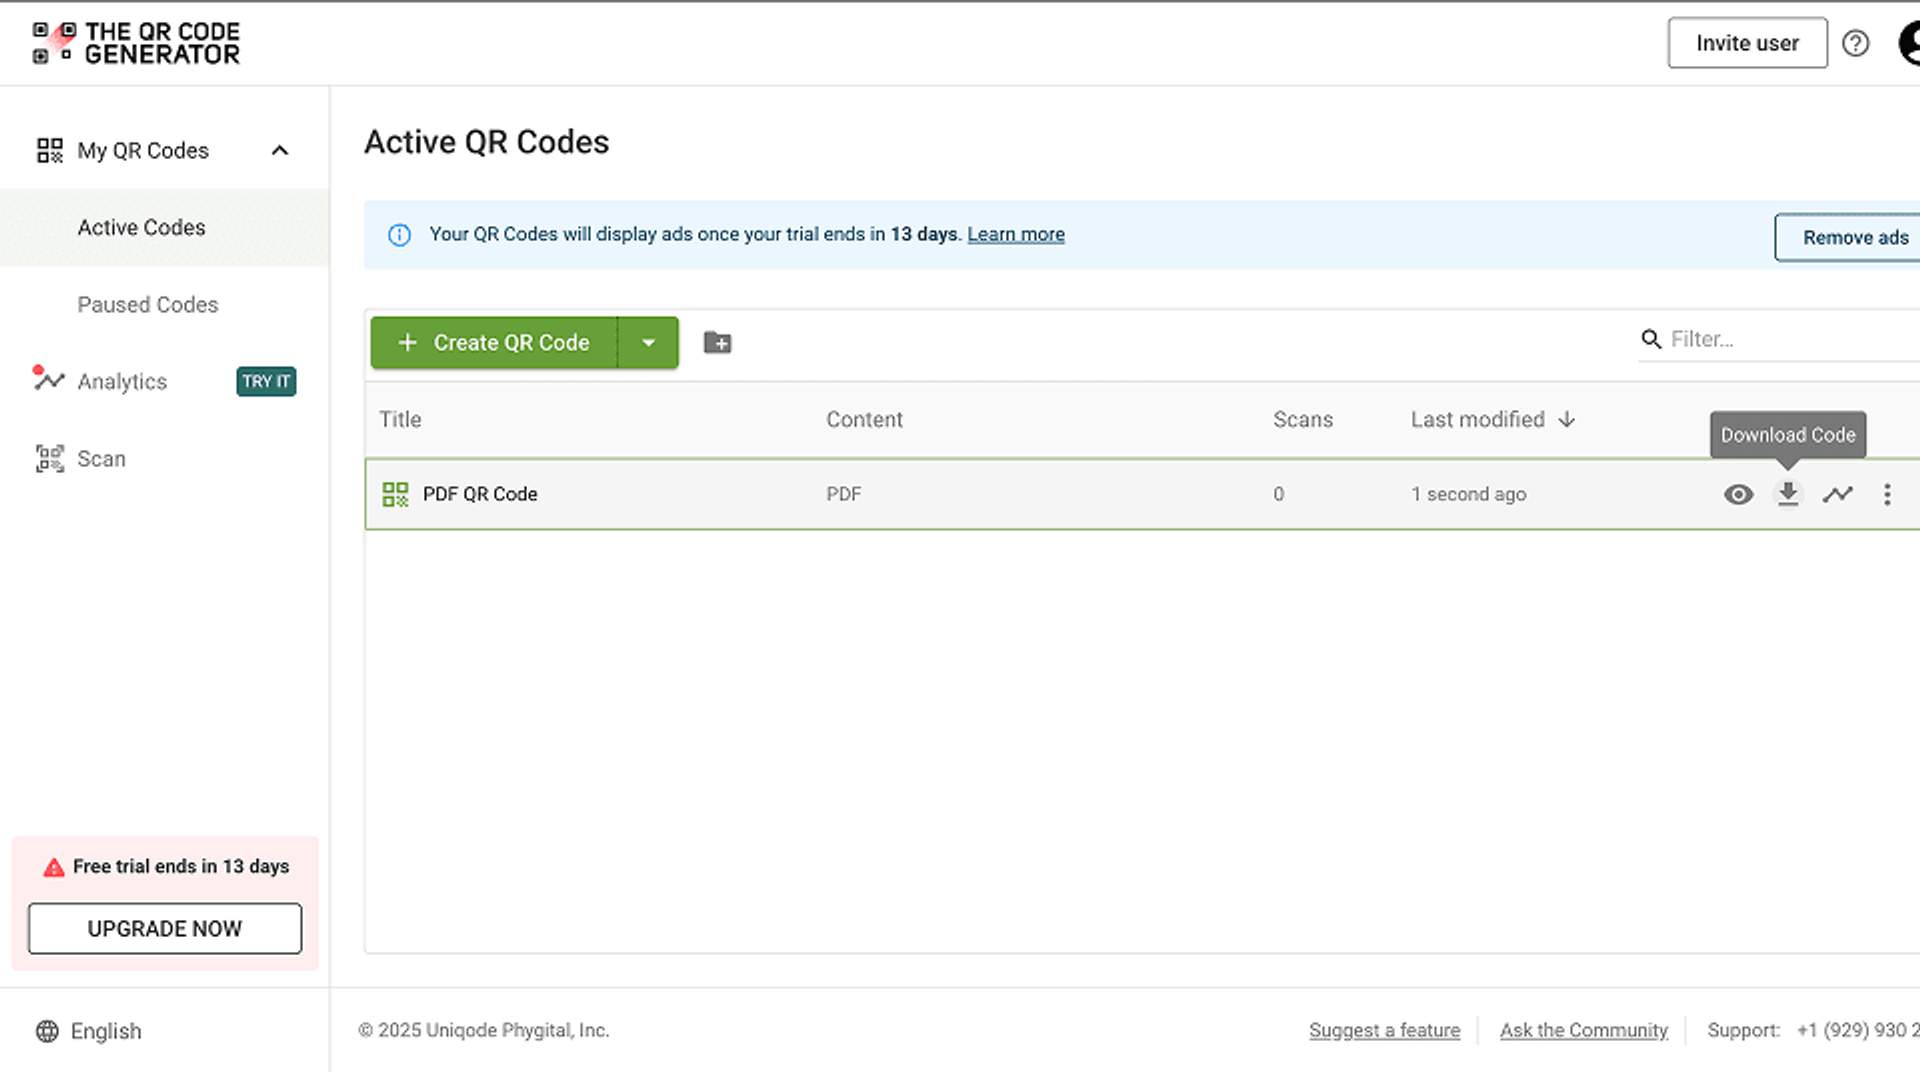Viewport: 1920px width, 1072px height.
Task: Expand the Create QR Code dropdown arrow
Action: tap(649, 342)
